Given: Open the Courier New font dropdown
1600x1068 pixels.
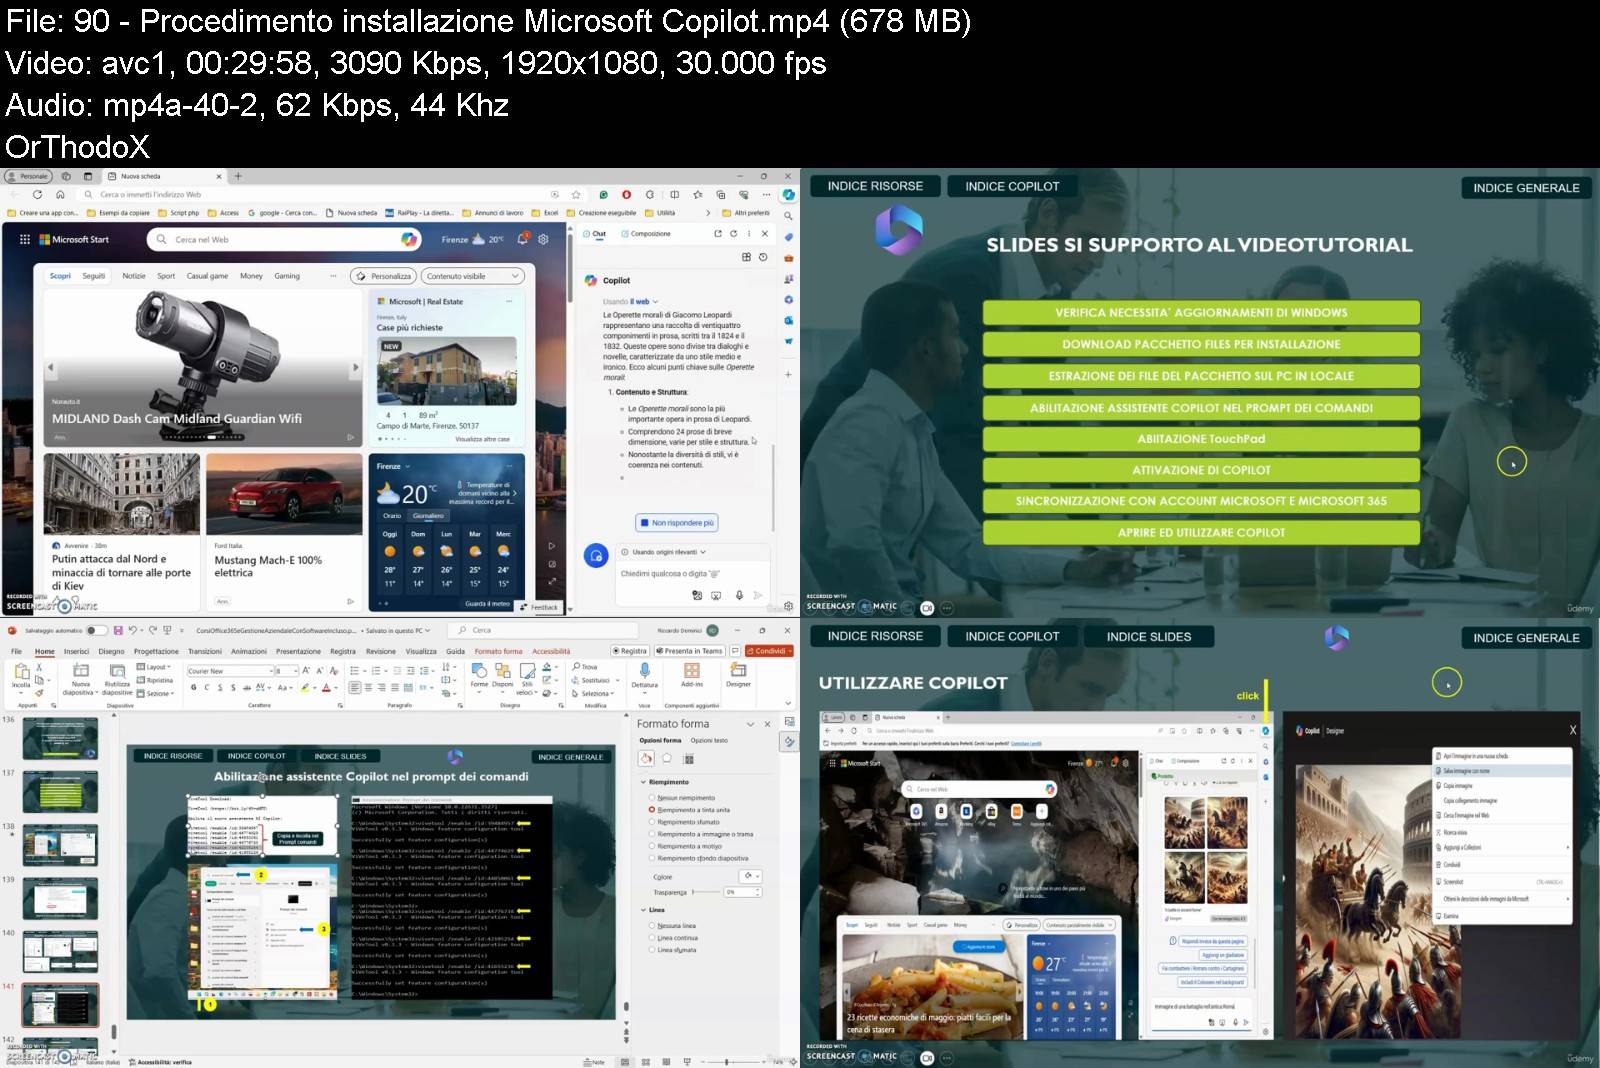Looking at the screenshot, I should 270,670.
